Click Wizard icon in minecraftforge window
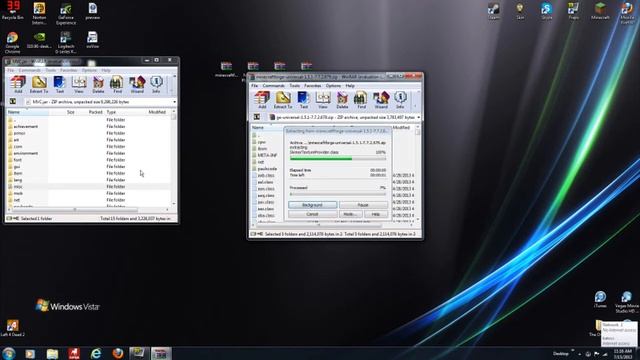Image resolution: width=640 pixels, height=360 pixels. tap(381, 100)
